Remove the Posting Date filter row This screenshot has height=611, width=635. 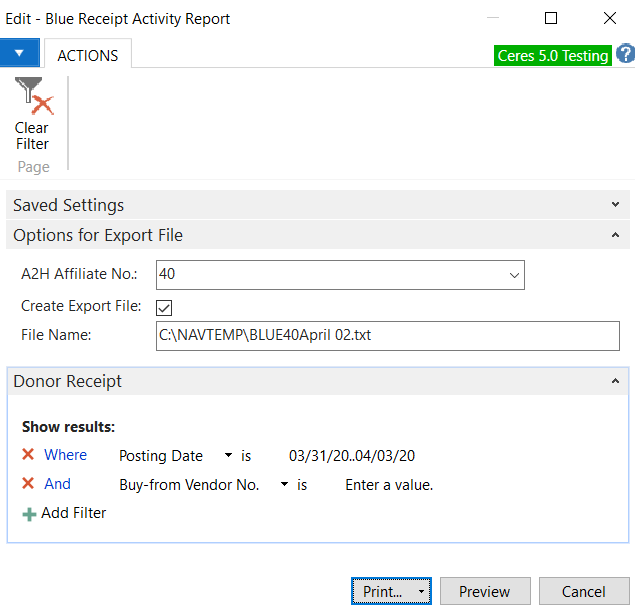28,455
